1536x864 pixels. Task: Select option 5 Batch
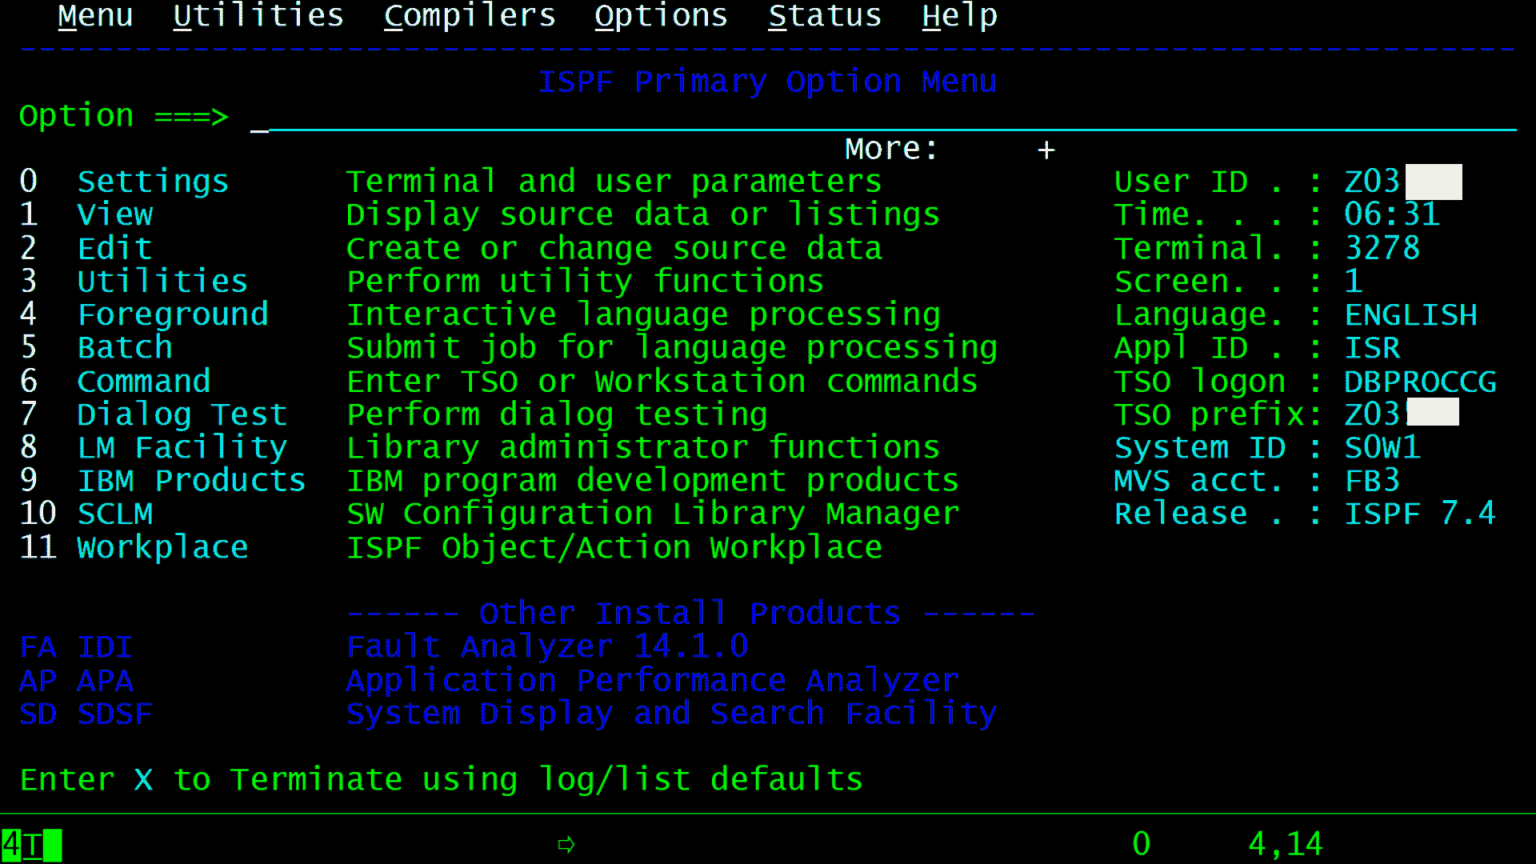coord(96,347)
